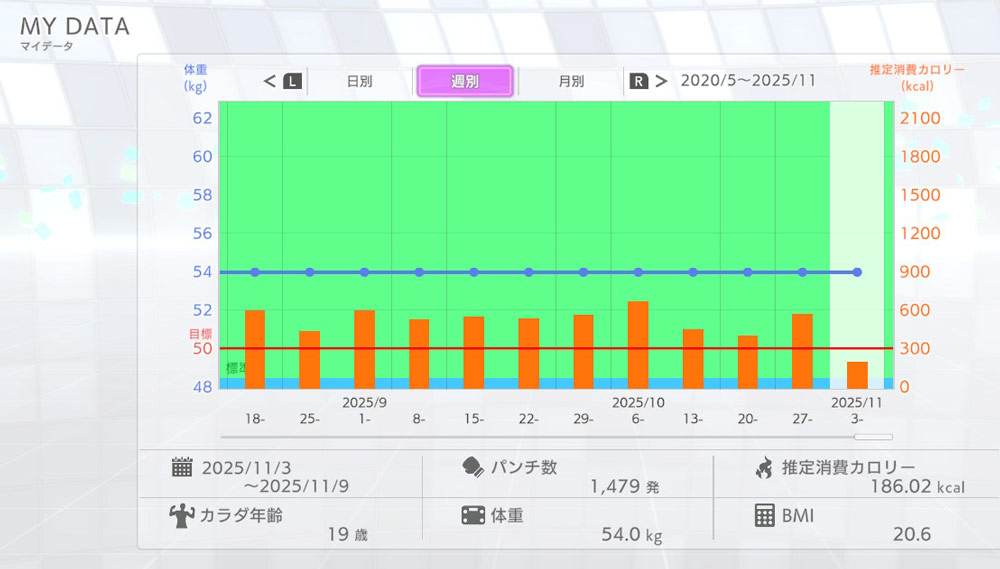Click the カラダ年齢 label
The image size is (1000, 569).
pos(241,515)
